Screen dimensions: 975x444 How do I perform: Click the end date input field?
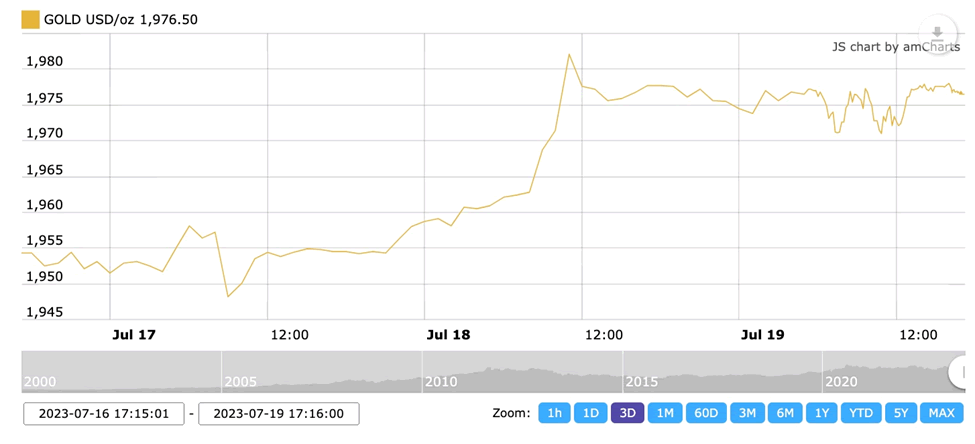pos(279,413)
